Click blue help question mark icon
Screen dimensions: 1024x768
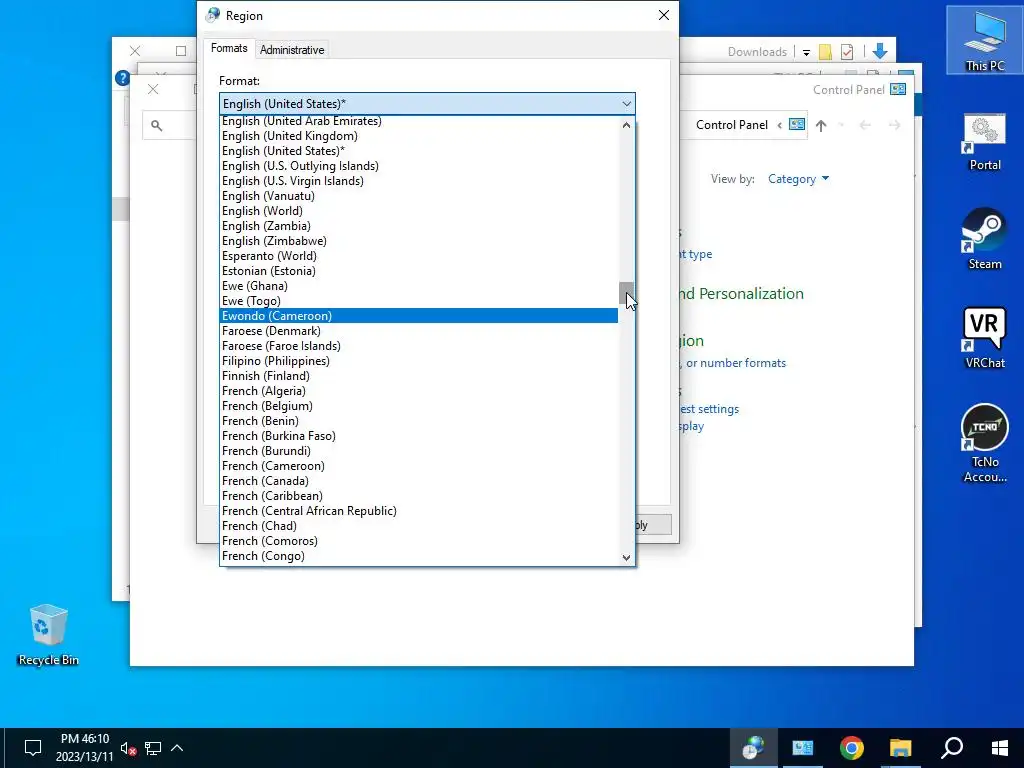122,78
